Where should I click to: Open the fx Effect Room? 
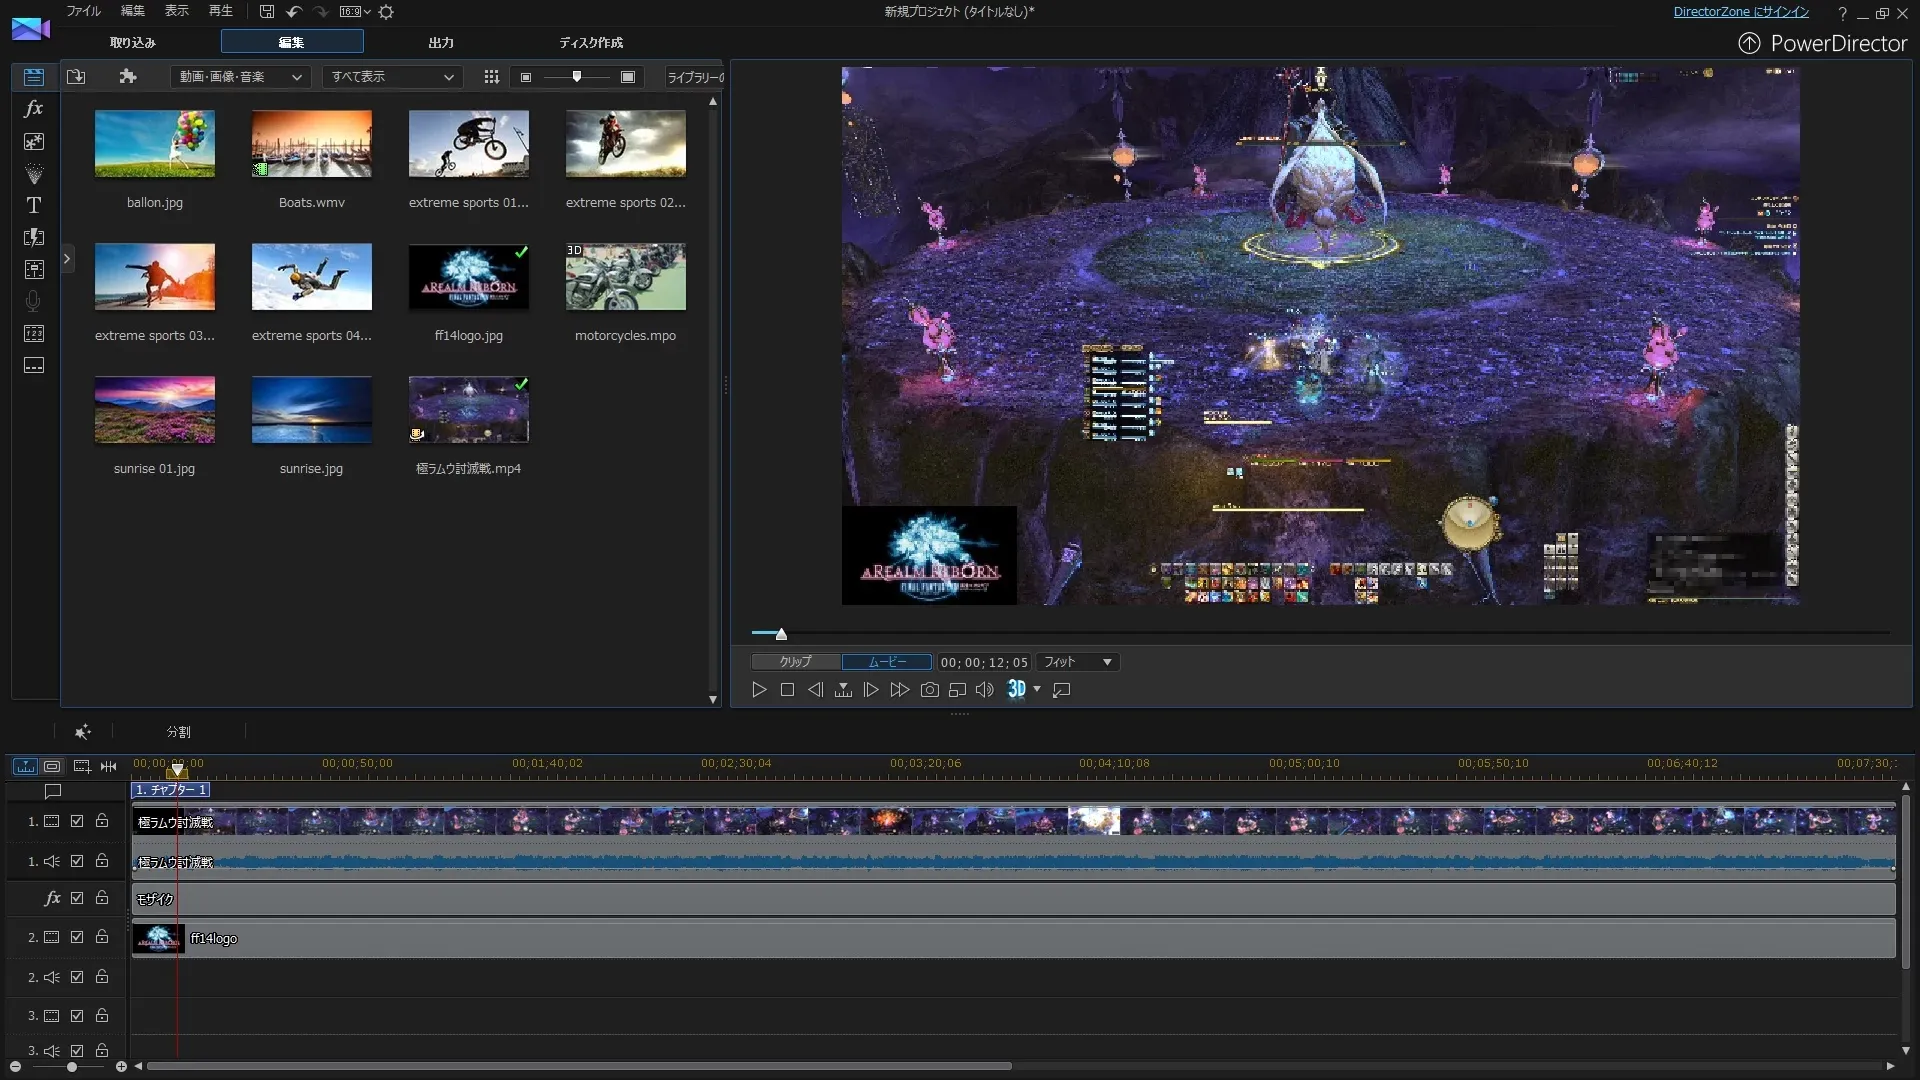point(33,108)
